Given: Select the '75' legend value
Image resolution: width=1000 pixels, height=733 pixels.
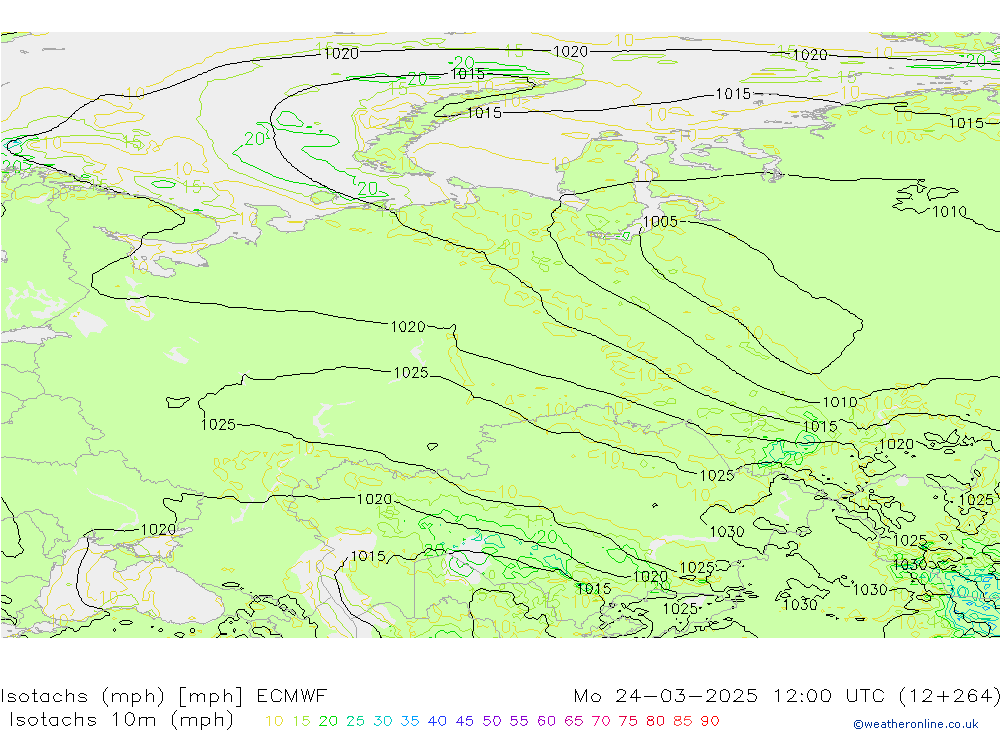Looking at the screenshot, I should [628, 721].
